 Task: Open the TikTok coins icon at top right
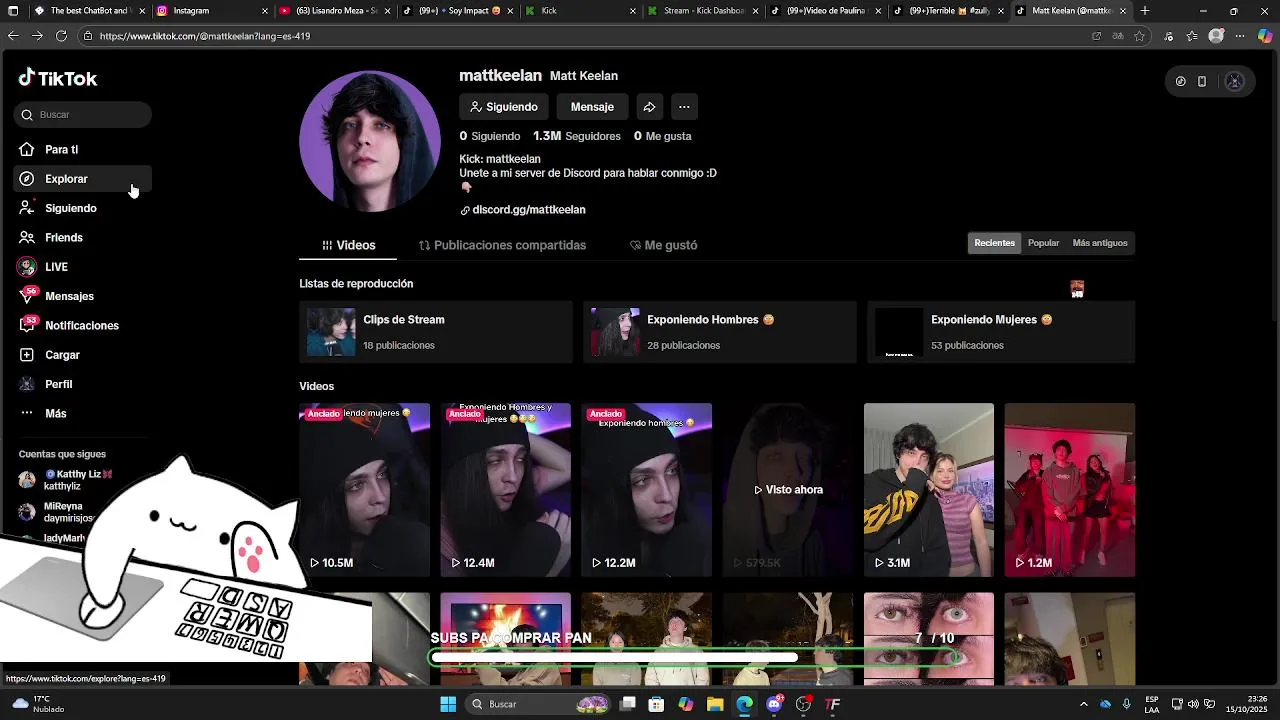pyautogui.click(x=1180, y=82)
